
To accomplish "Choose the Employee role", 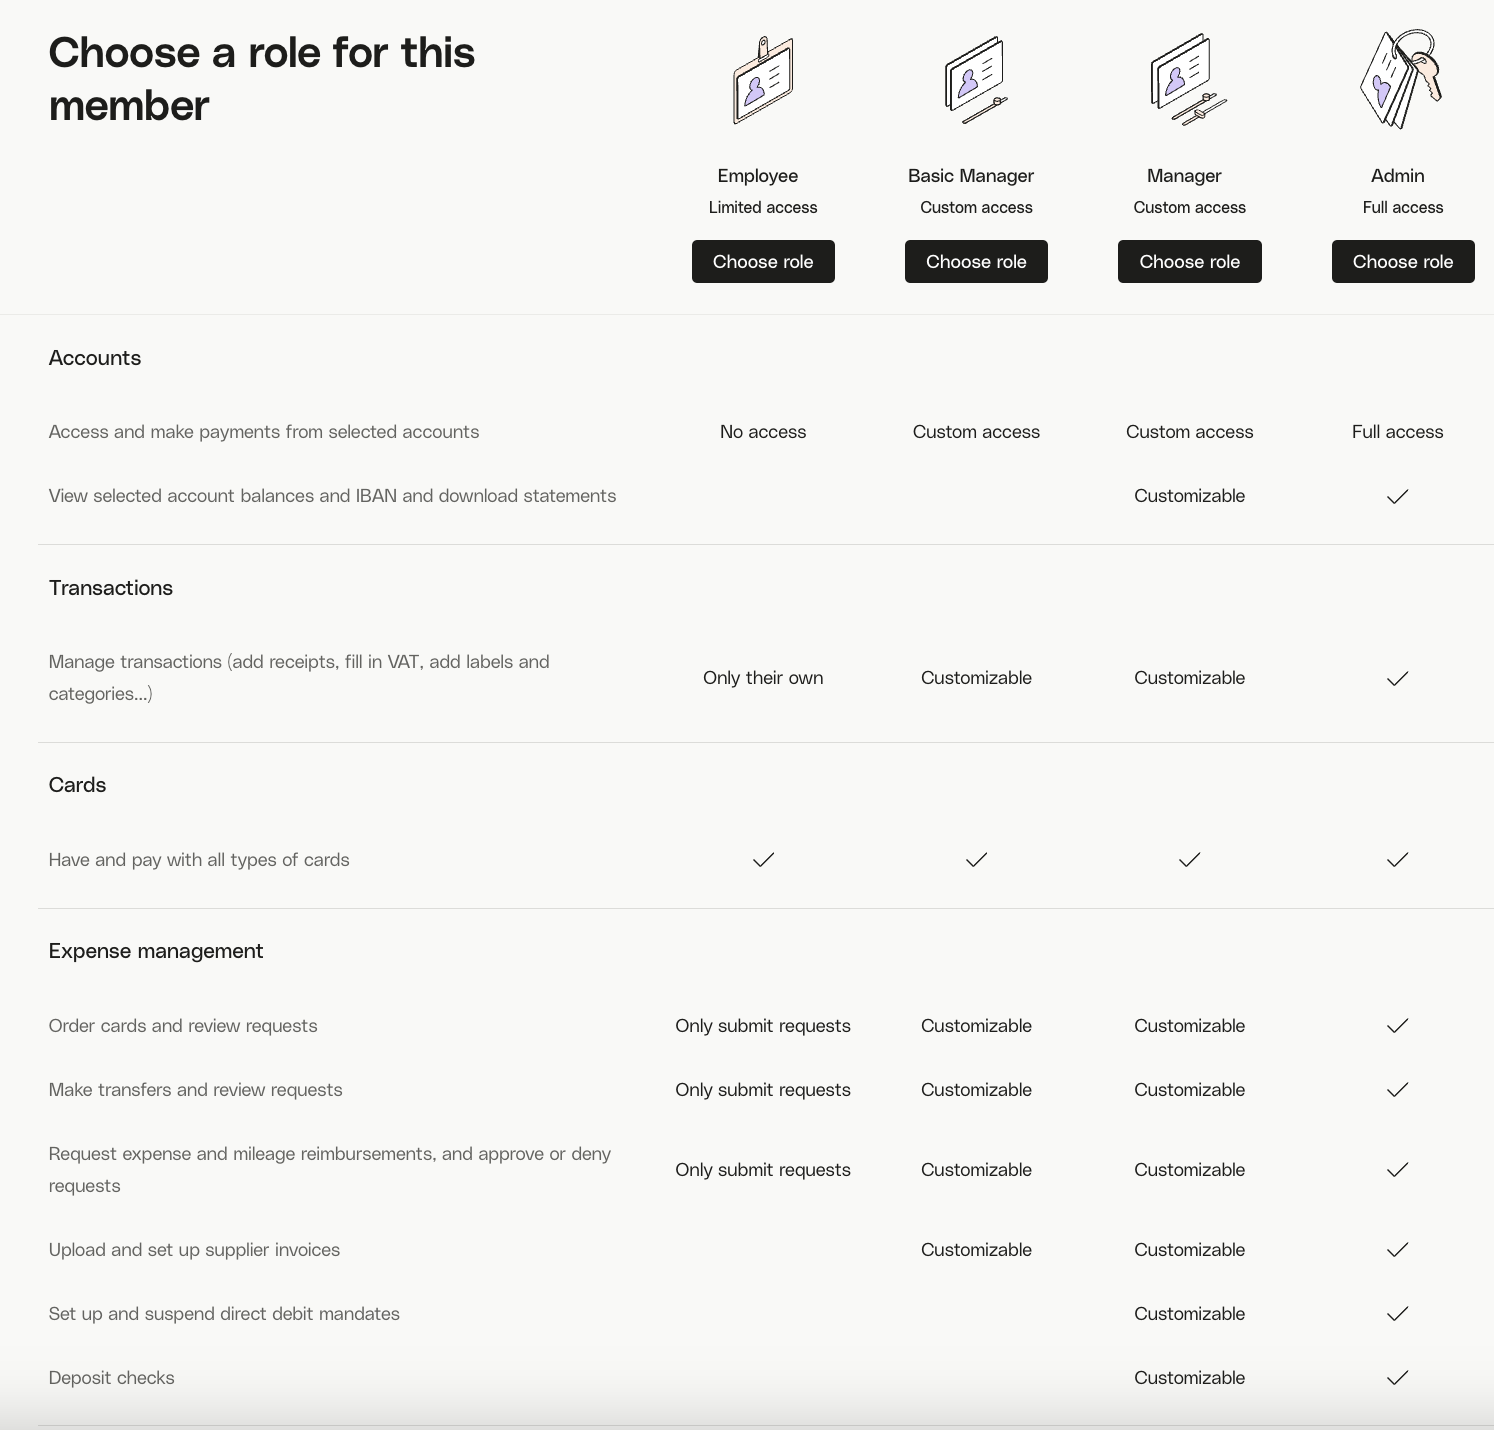I will [763, 262].
